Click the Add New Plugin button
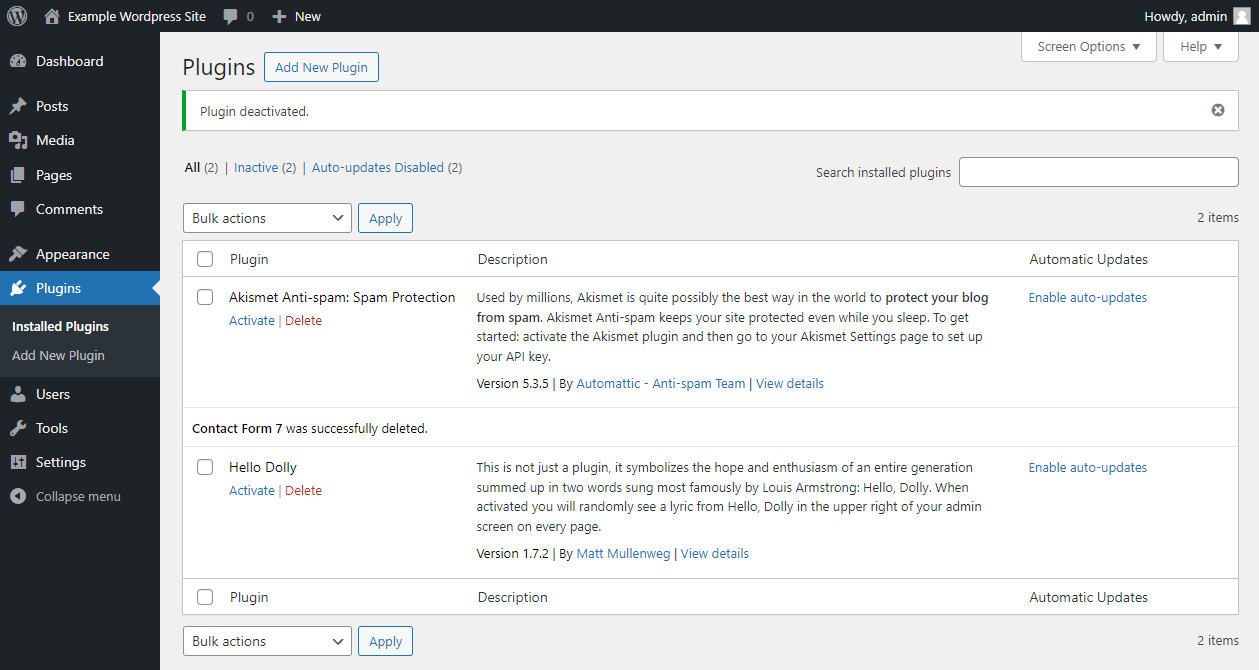Viewport: 1259px width, 670px height. (x=321, y=67)
